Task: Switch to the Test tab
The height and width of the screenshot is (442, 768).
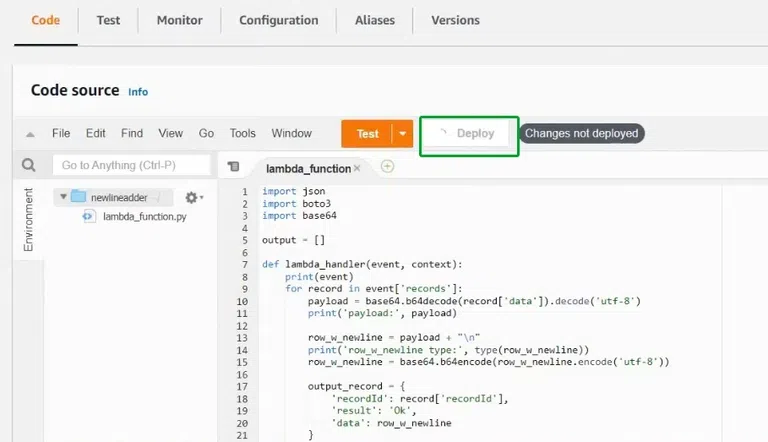Action: (x=108, y=20)
